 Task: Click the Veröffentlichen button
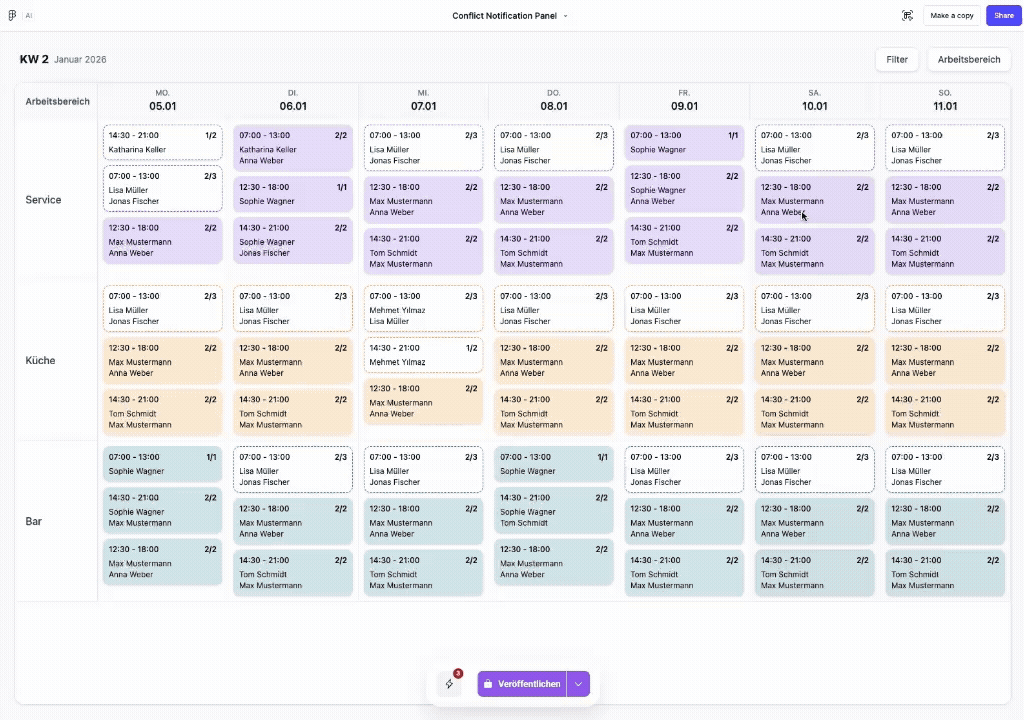[522, 684]
